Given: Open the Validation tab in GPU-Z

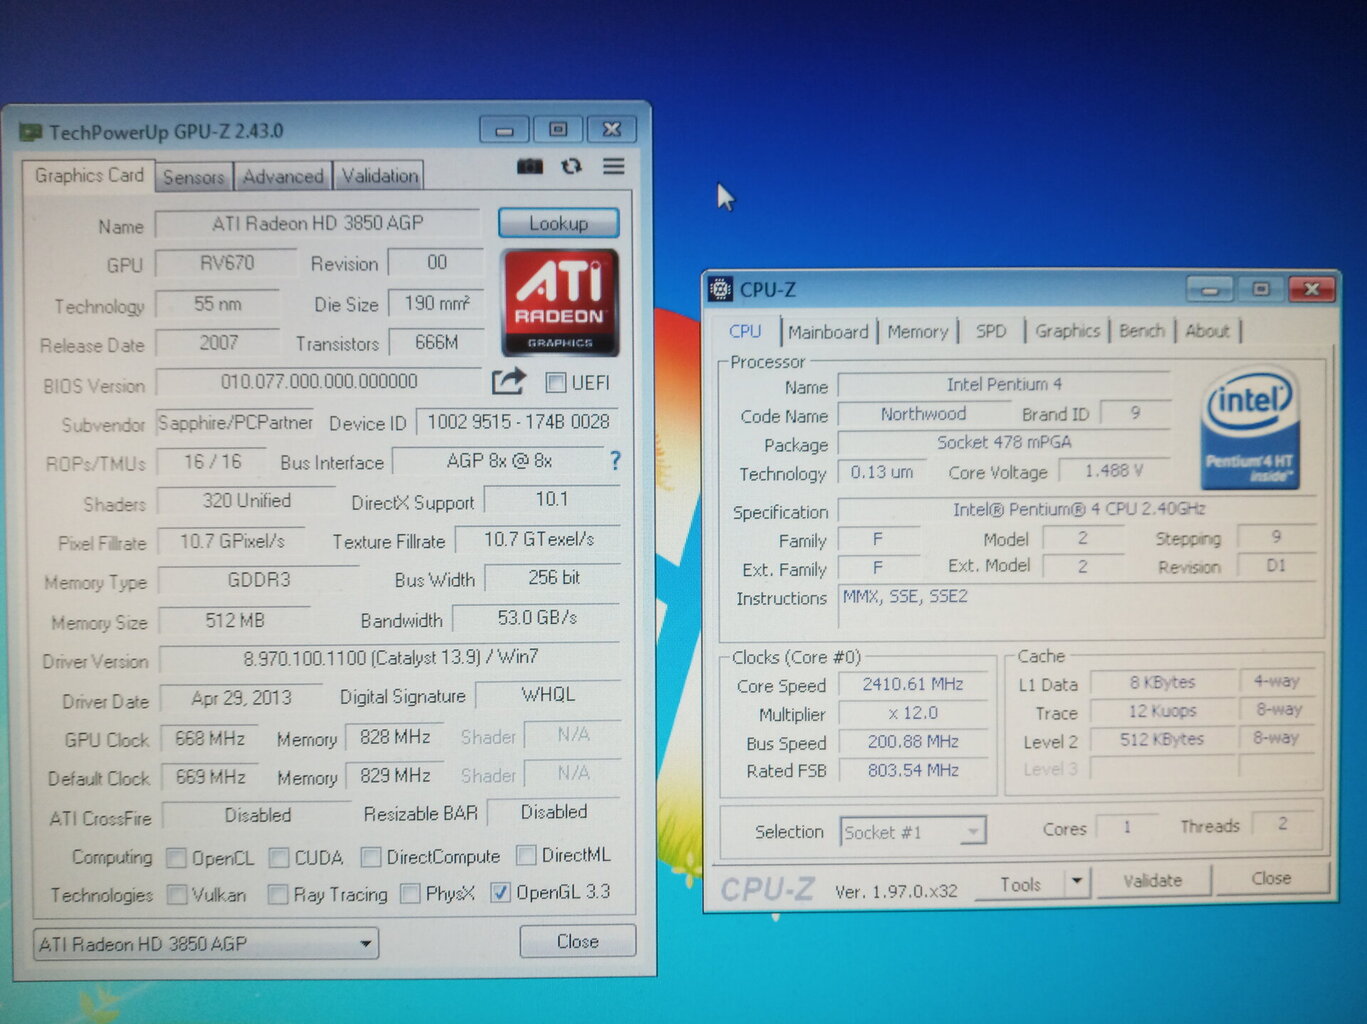Looking at the screenshot, I should tap(380, 176).
